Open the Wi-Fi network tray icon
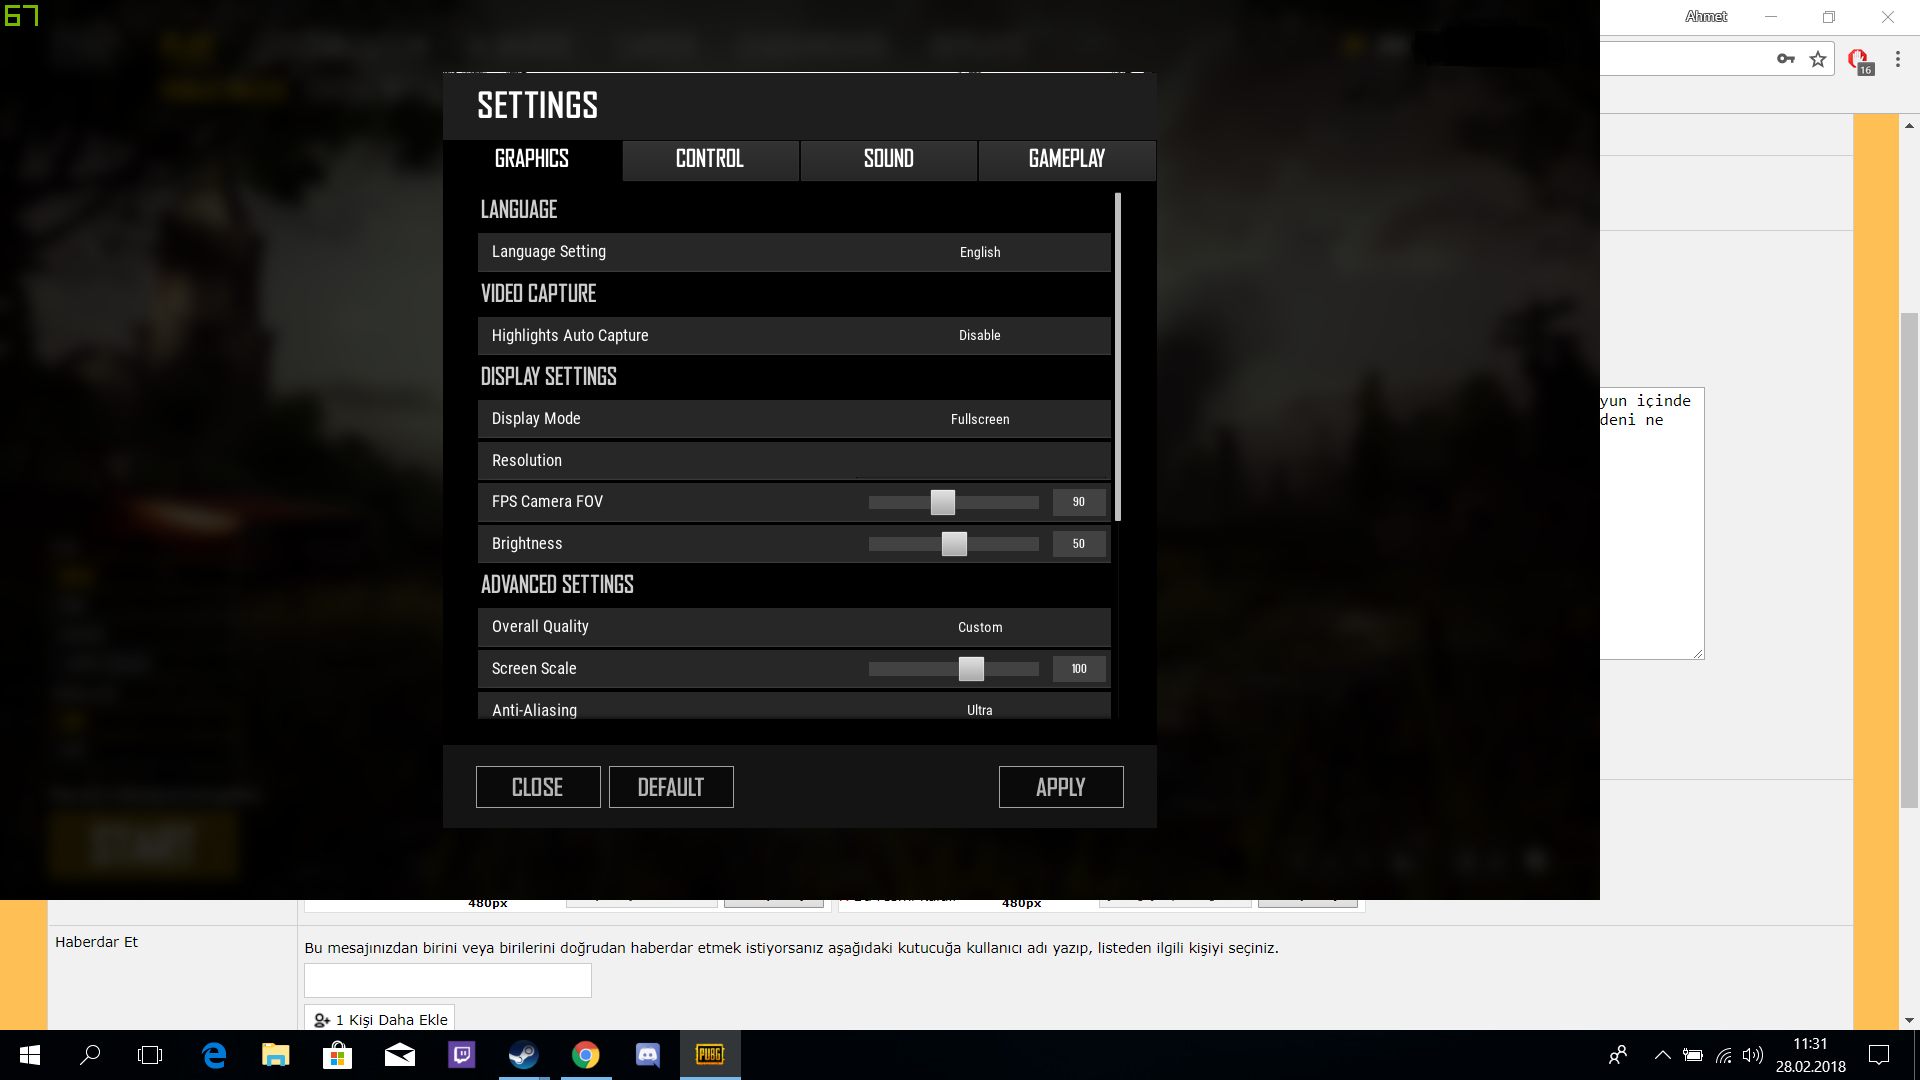The width and height of the screenshot is (1920, 1080). (x=1724, y=1055)
